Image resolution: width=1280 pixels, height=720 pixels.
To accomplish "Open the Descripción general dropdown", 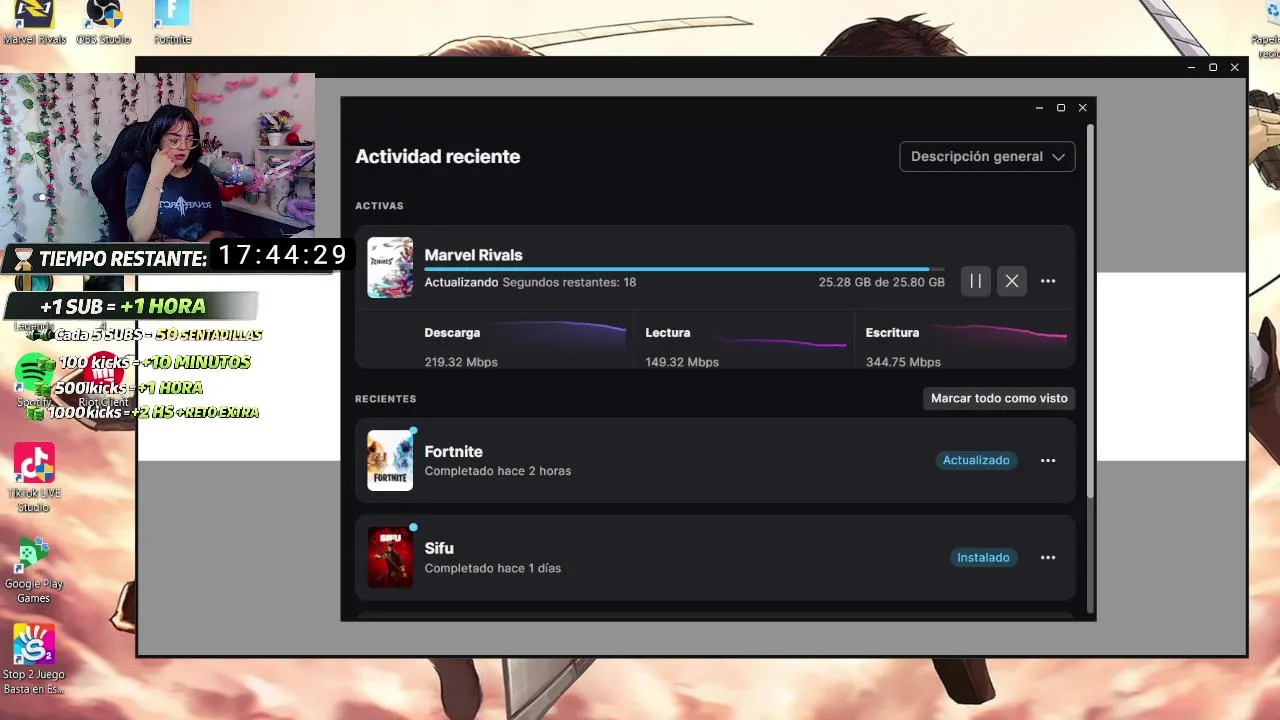I will (987, 156).
